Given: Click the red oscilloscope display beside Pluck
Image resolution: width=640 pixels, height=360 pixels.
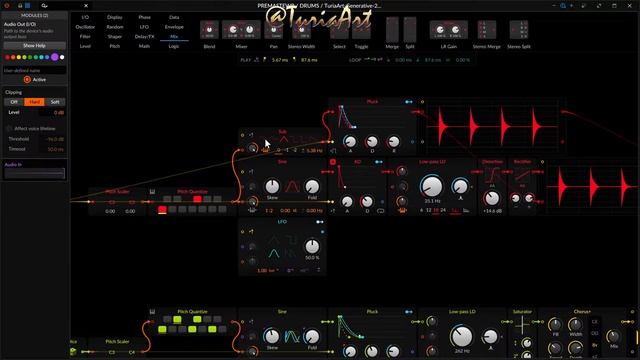Looking at the screenshot, I should [x=491, y=127].
